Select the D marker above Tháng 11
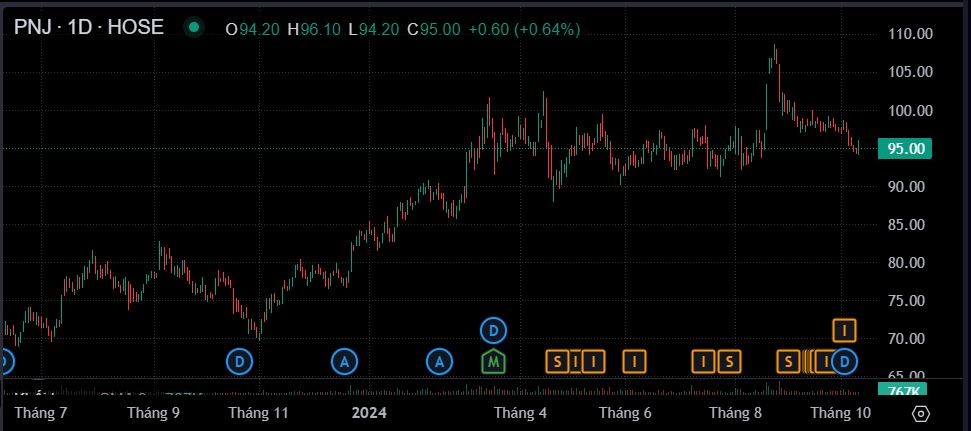Image resolution: width=971 pixels, height=431 pixels. pos(239,360)
